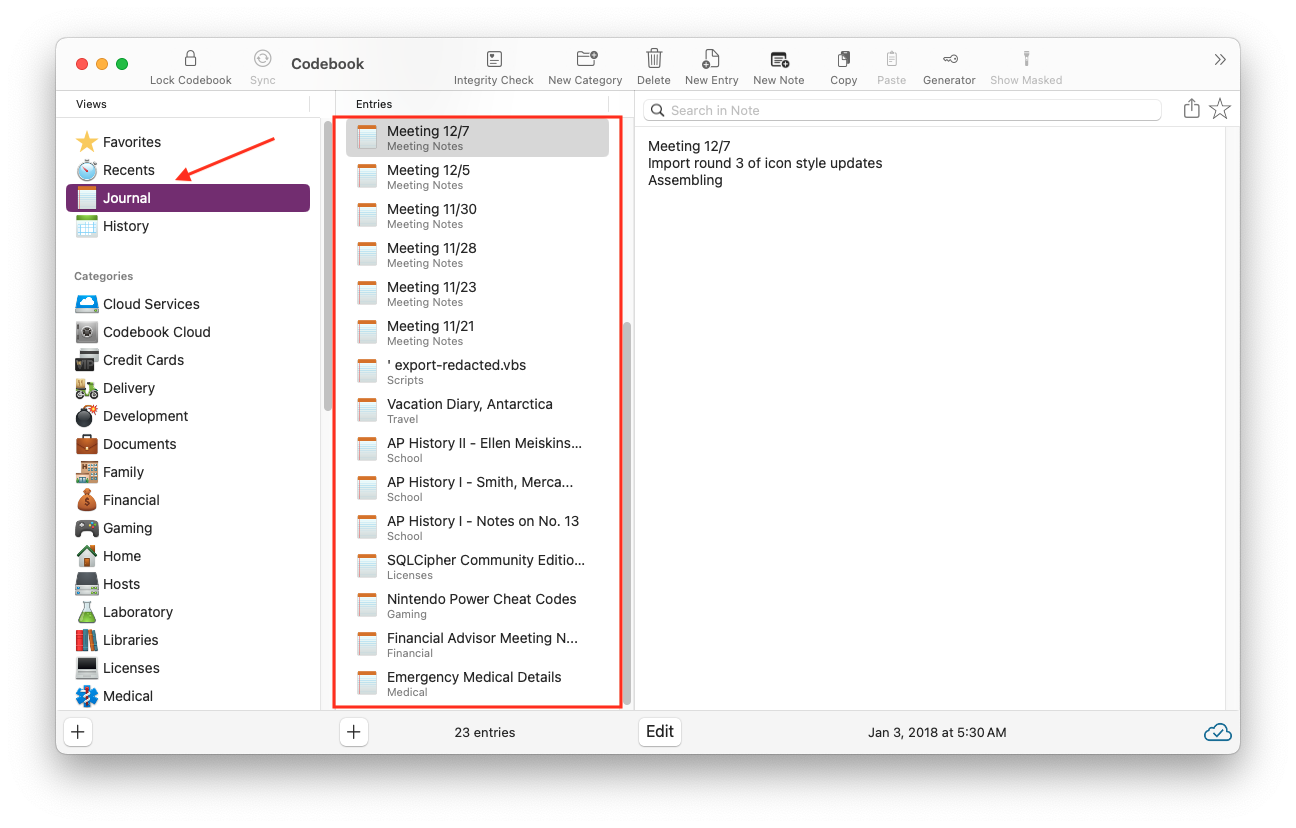Click the entries list scrollbar
The height and width of the screenshot is (828, 1296).
point(627,513)
